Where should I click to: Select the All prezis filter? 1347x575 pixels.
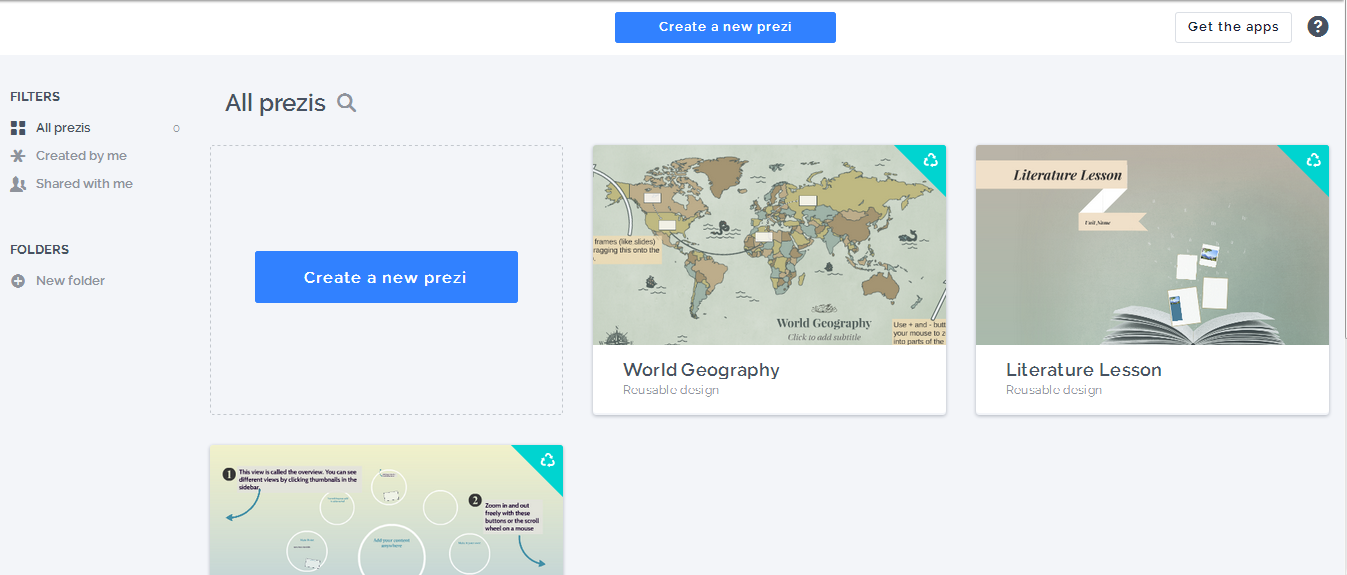[63, 128]
